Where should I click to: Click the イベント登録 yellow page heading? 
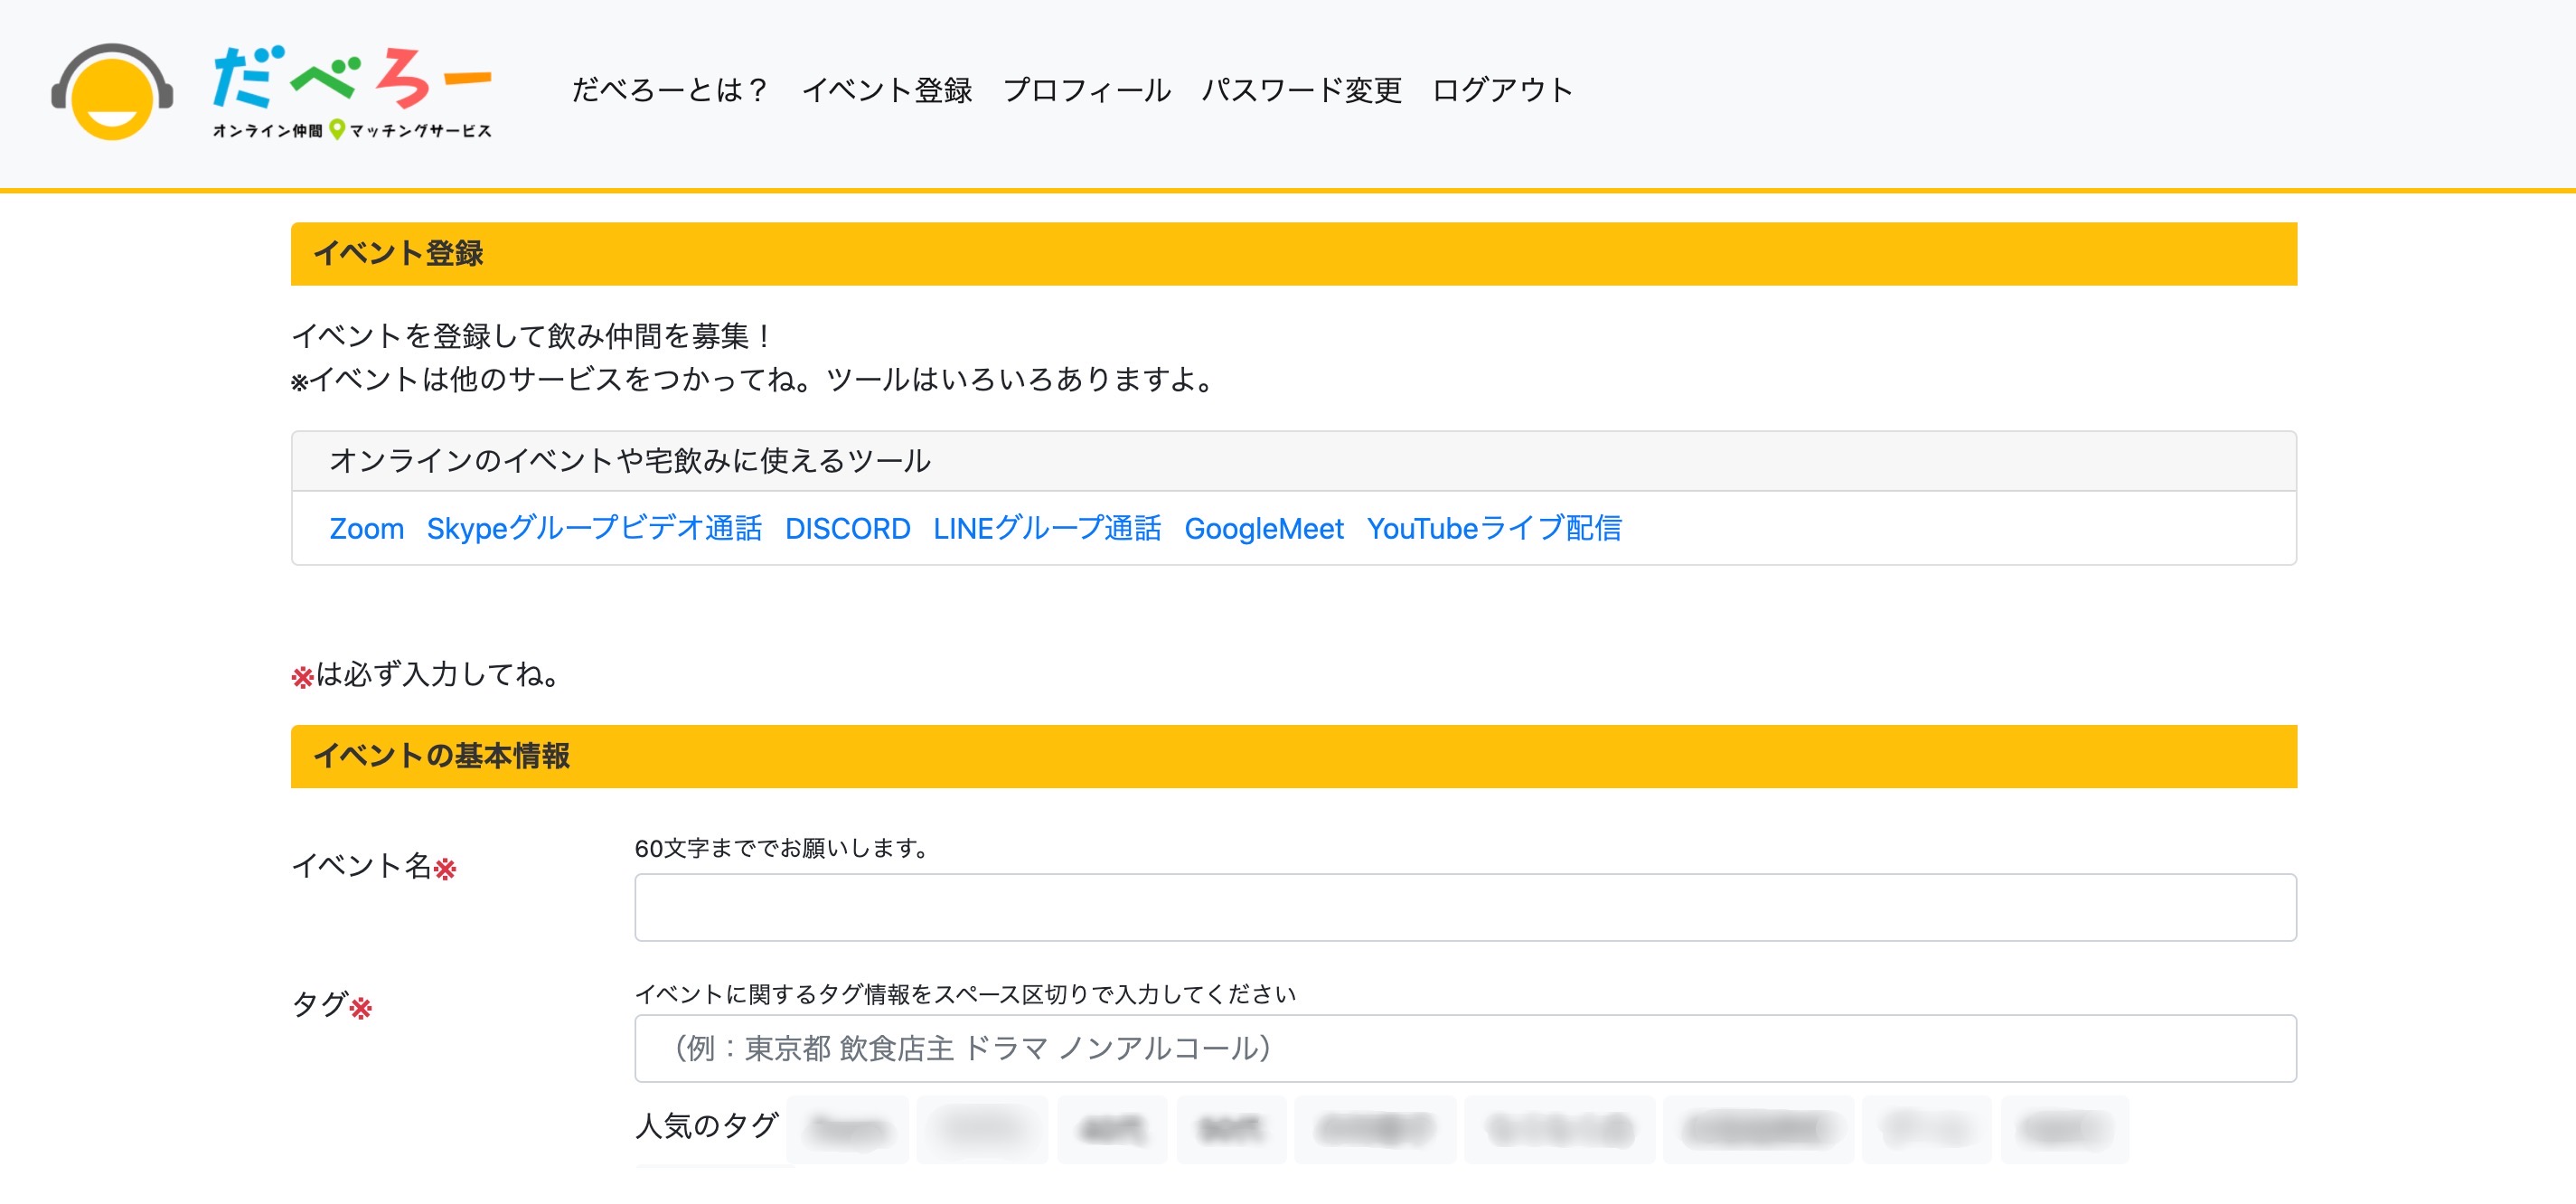[x=1293, y=254]
